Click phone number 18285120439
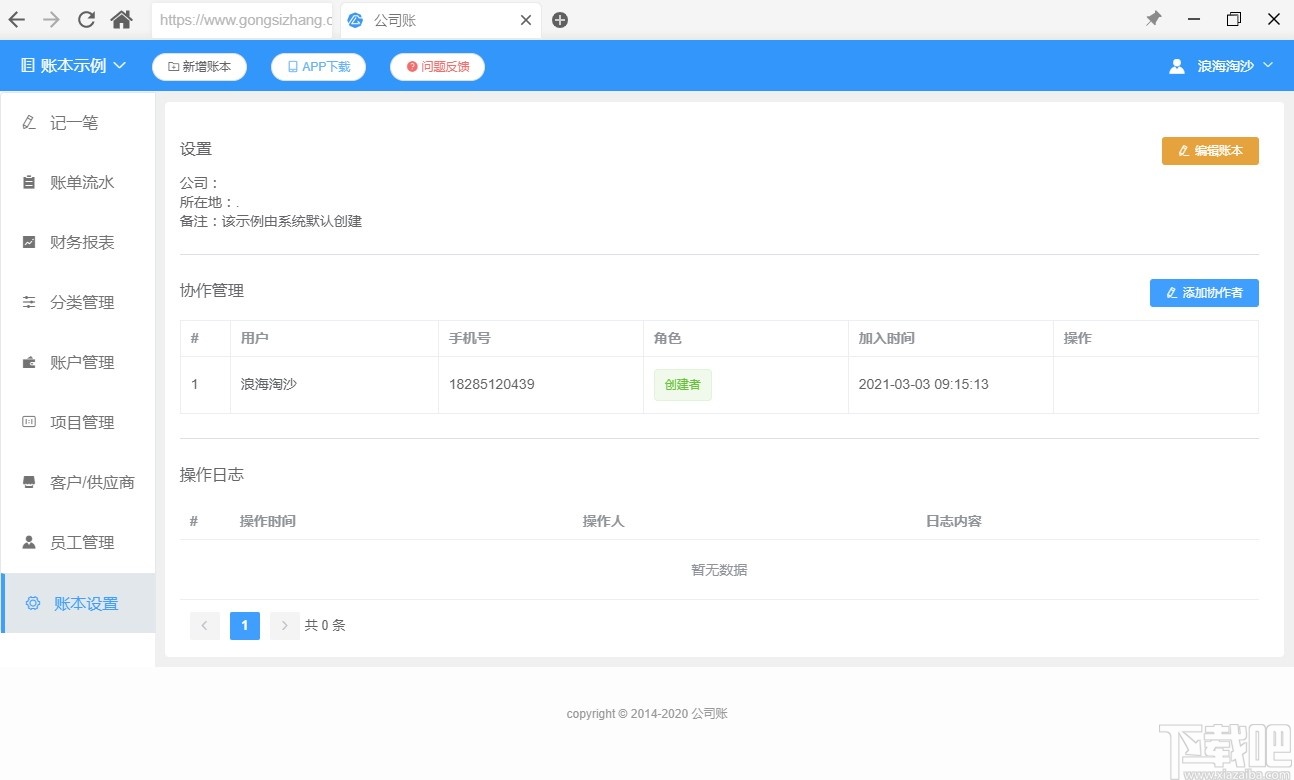1294x780 pixels. coord(492,385)
